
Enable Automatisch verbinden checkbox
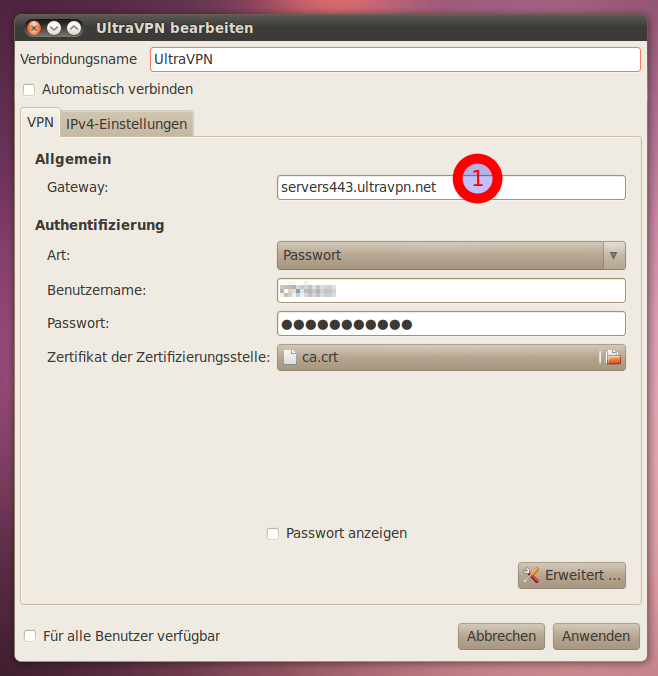[29, 90]
